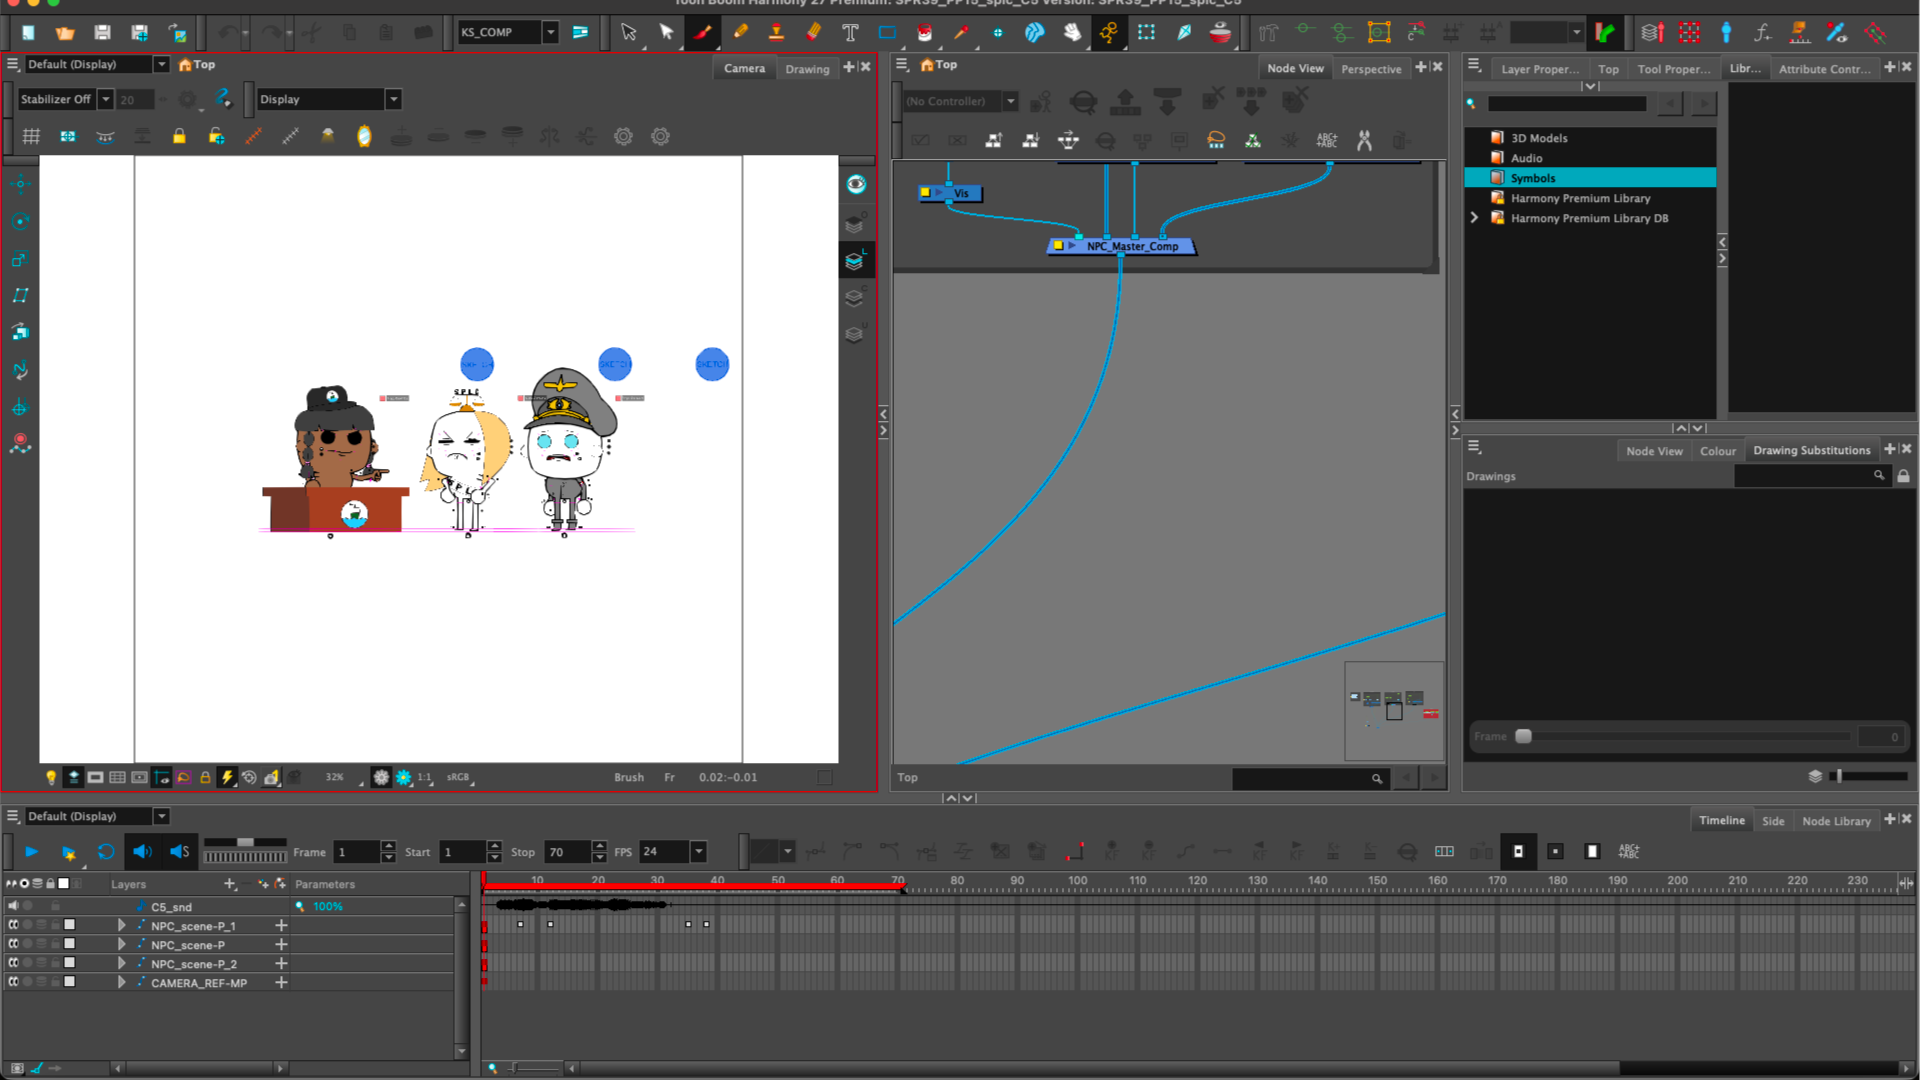Toggle loop playback button
The height and width of the screenshot is (1080, 1920).
click(105, 852)
